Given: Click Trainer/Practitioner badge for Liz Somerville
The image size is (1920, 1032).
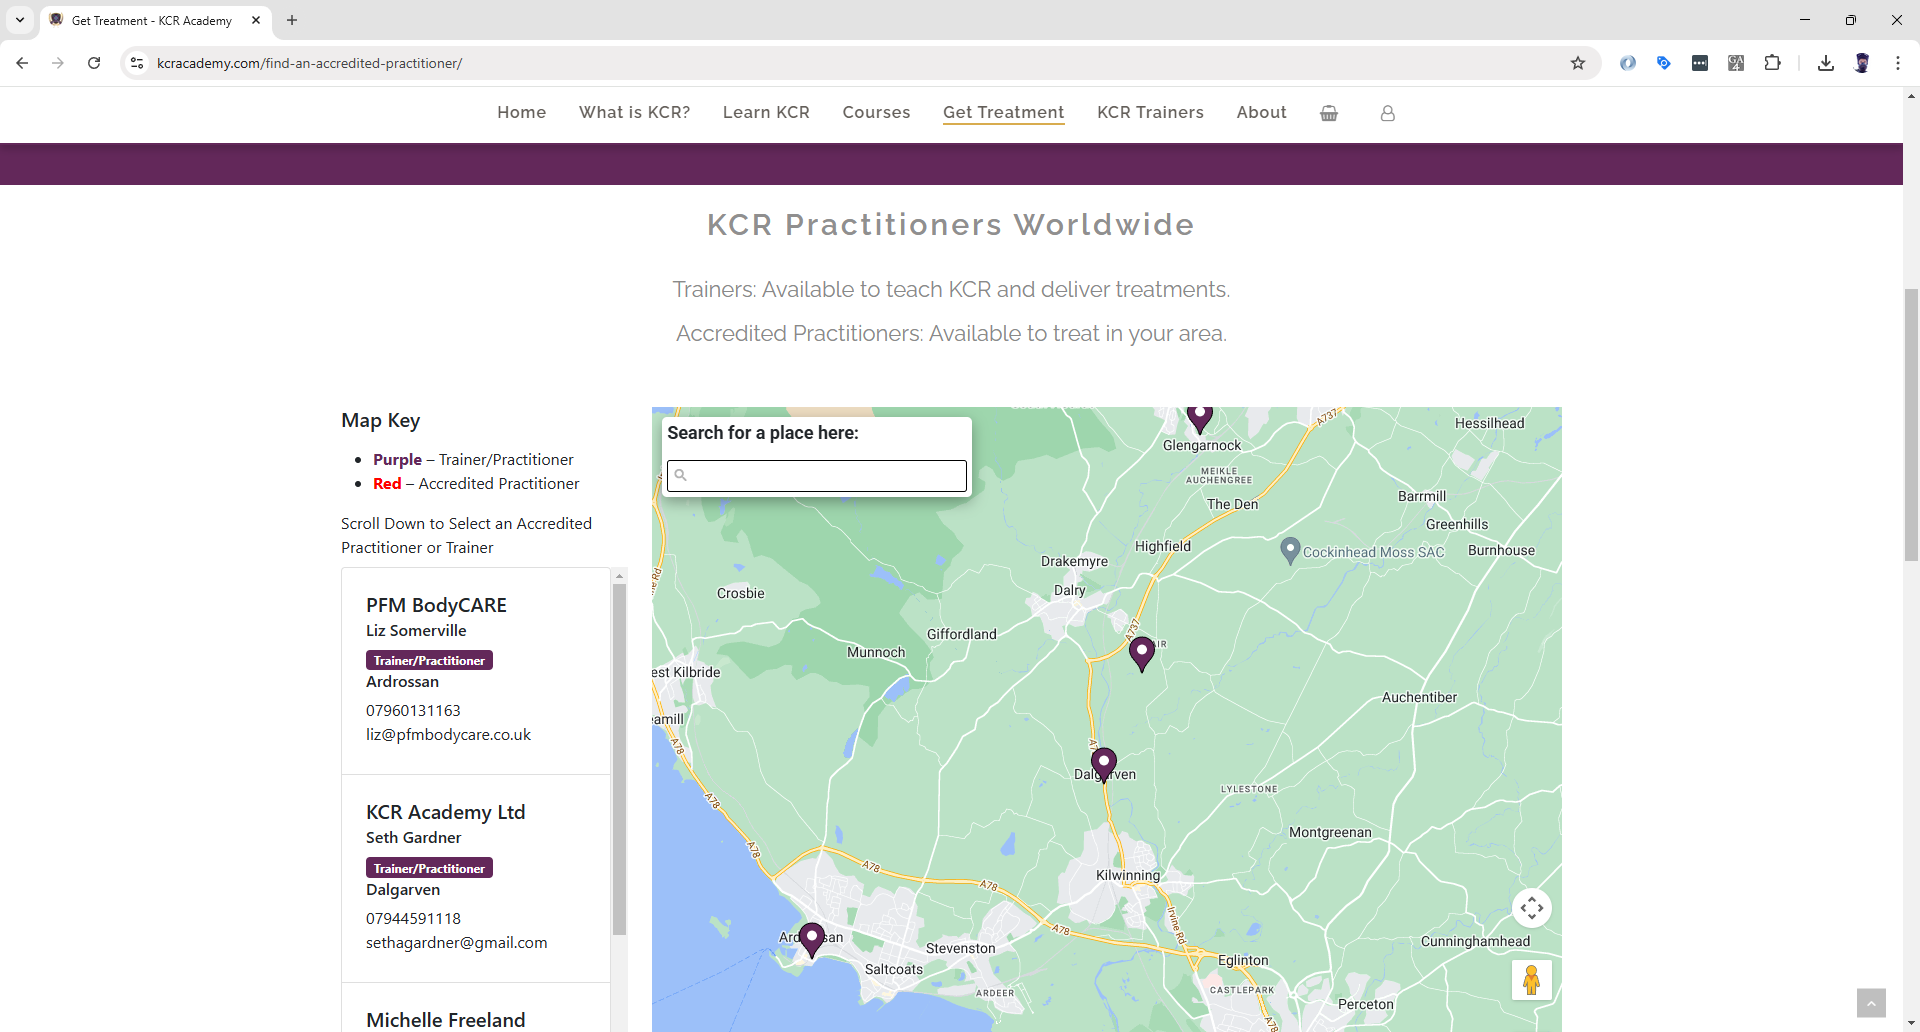Looking at the screenshot, I should point(429,660).
